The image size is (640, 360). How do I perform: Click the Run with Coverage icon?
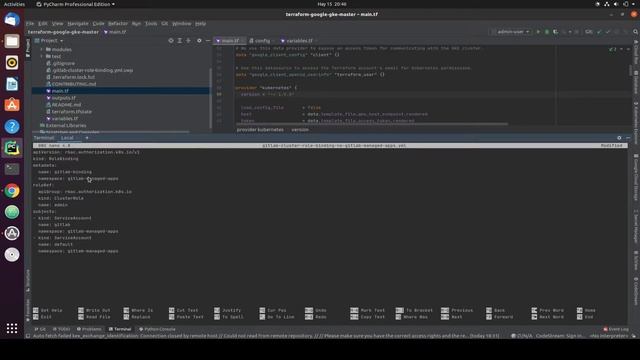pos(556,32)
